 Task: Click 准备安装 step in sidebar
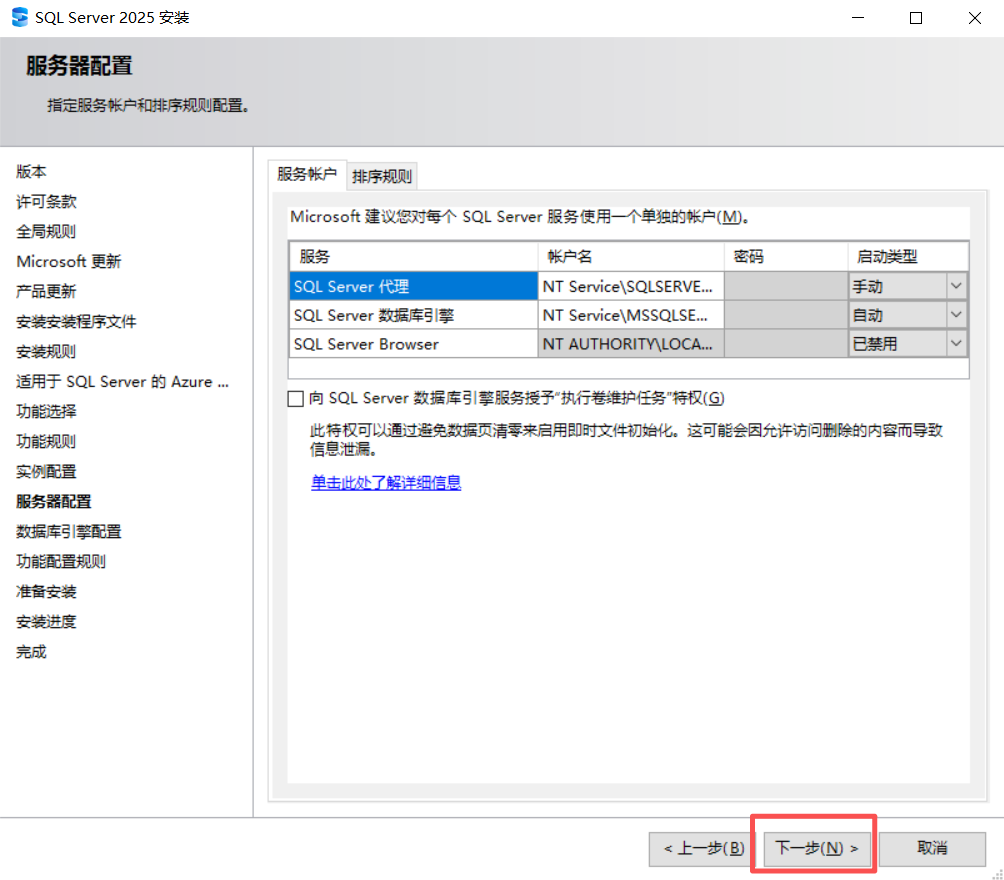click(46, 592)
